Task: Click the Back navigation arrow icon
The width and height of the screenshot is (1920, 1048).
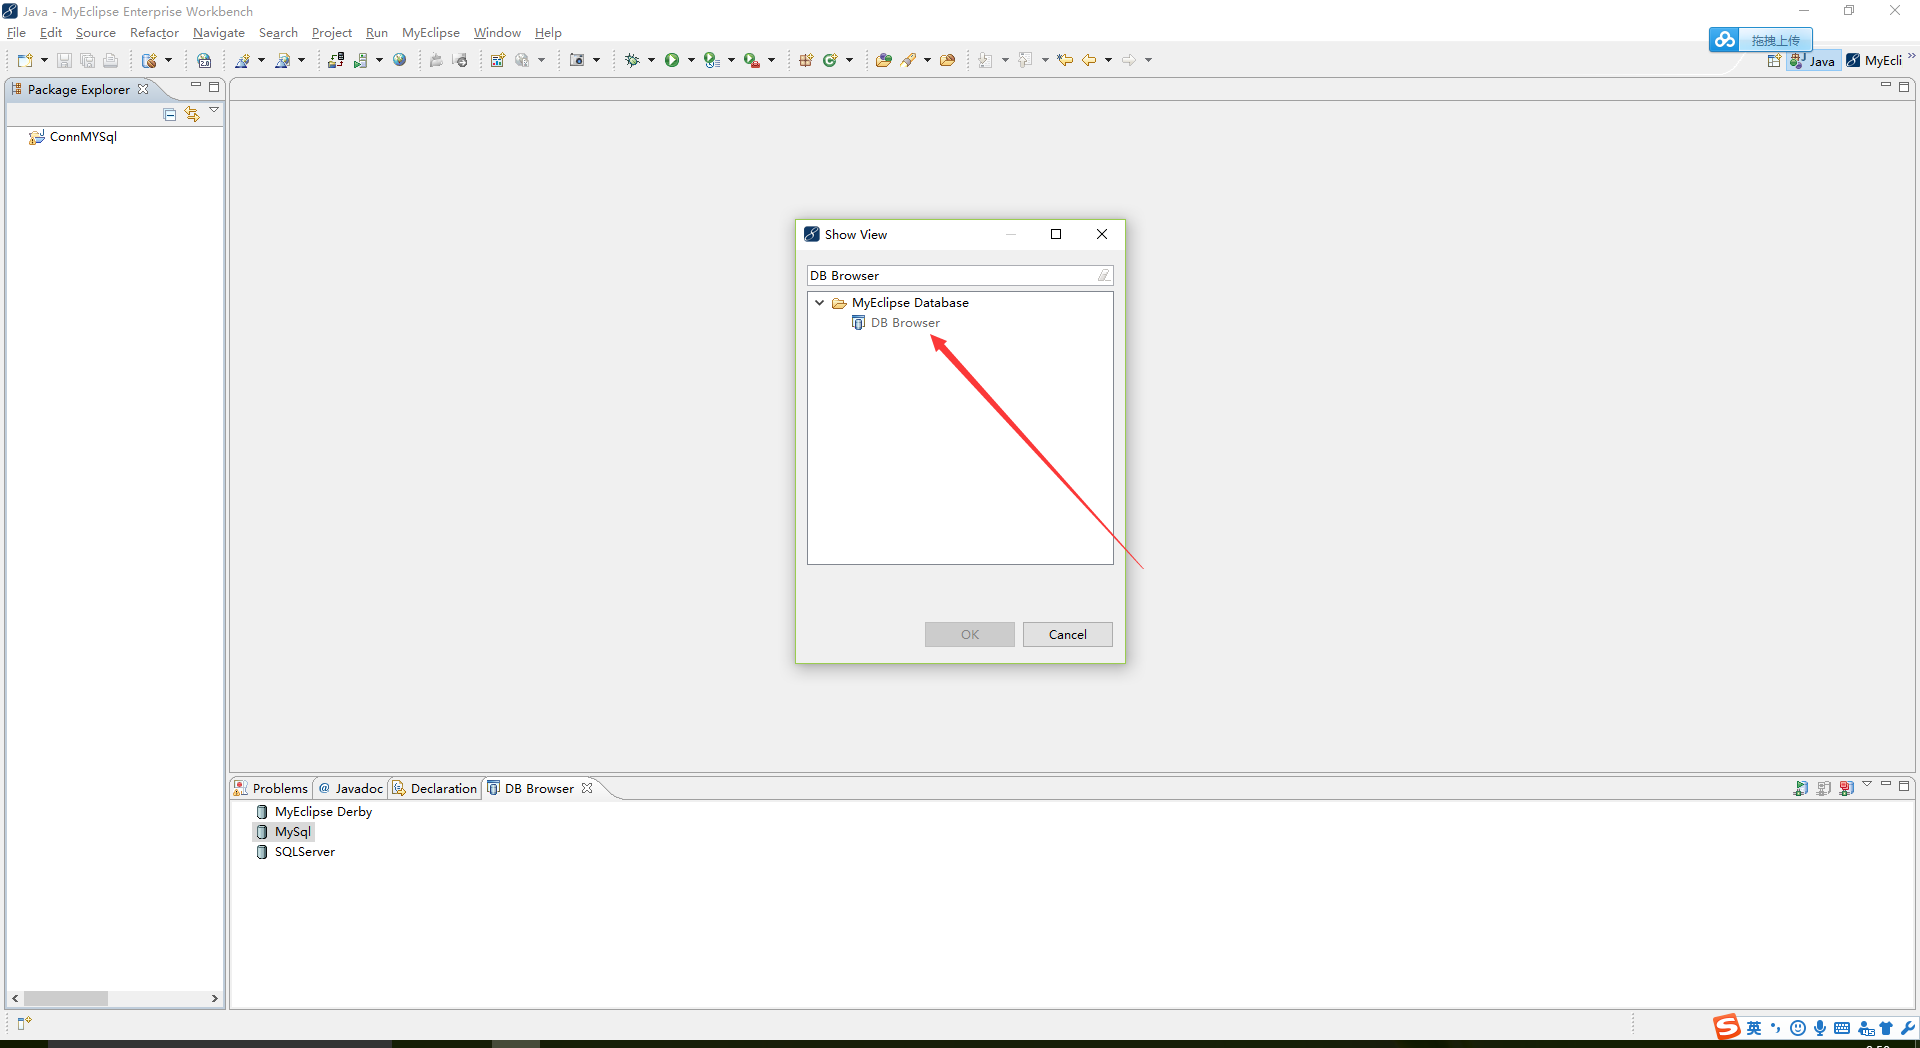Action: [1089, 60]
